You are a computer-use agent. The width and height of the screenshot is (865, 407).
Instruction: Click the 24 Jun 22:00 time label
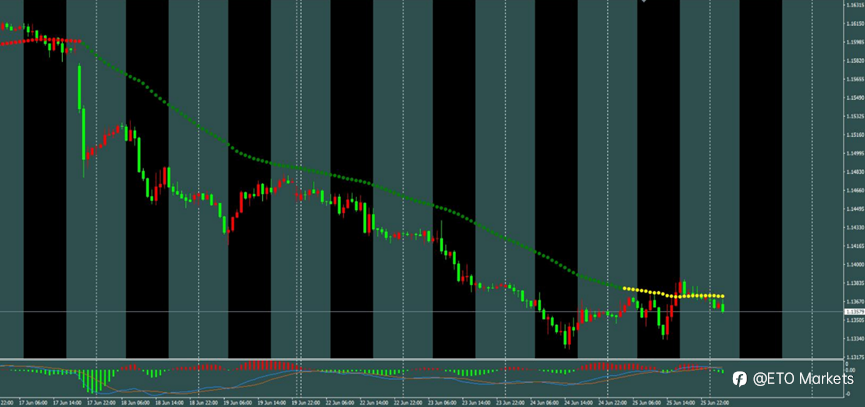coord(612,403)
